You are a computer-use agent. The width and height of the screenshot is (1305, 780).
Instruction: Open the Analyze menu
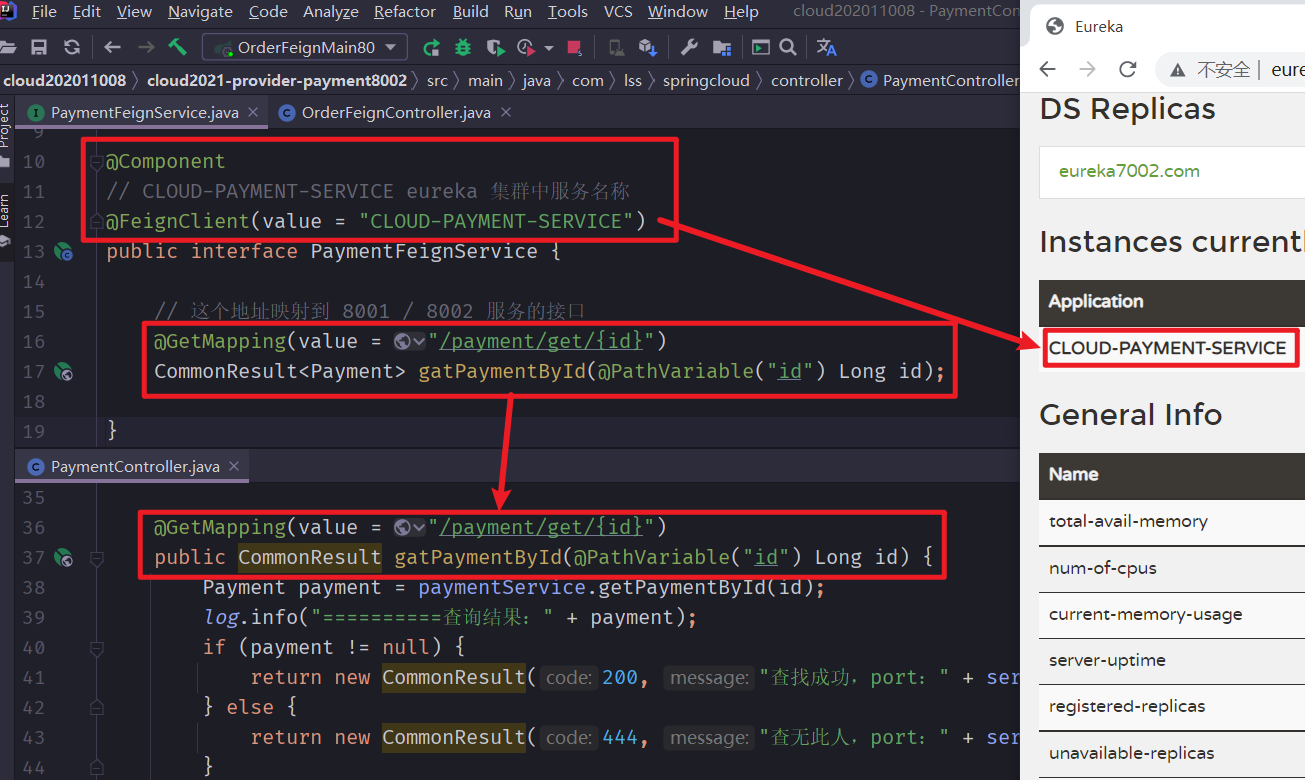tap(331, 12)
